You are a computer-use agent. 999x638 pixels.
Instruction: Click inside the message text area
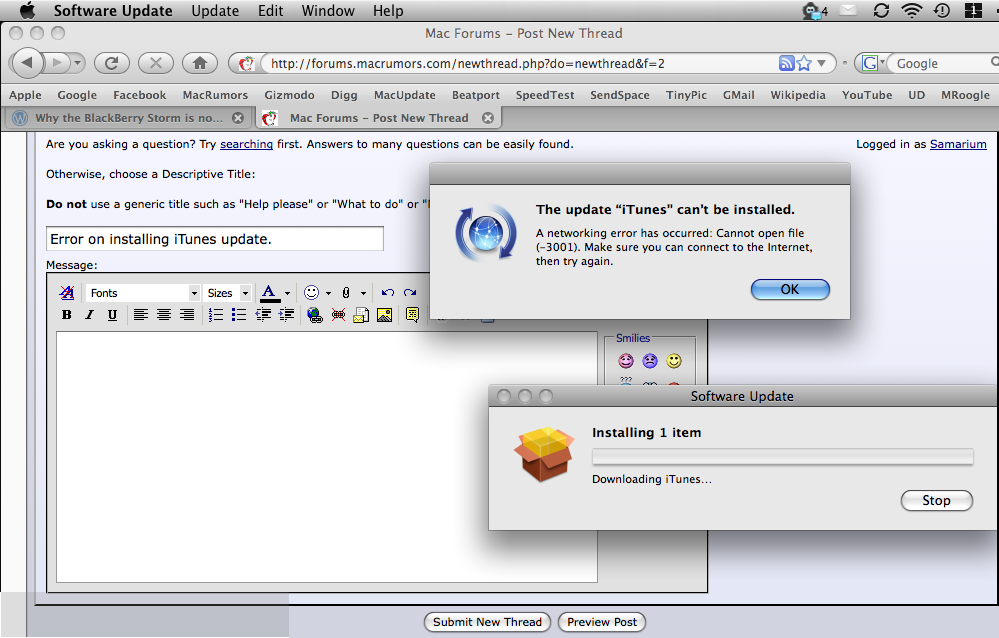(x=327, y=457)
